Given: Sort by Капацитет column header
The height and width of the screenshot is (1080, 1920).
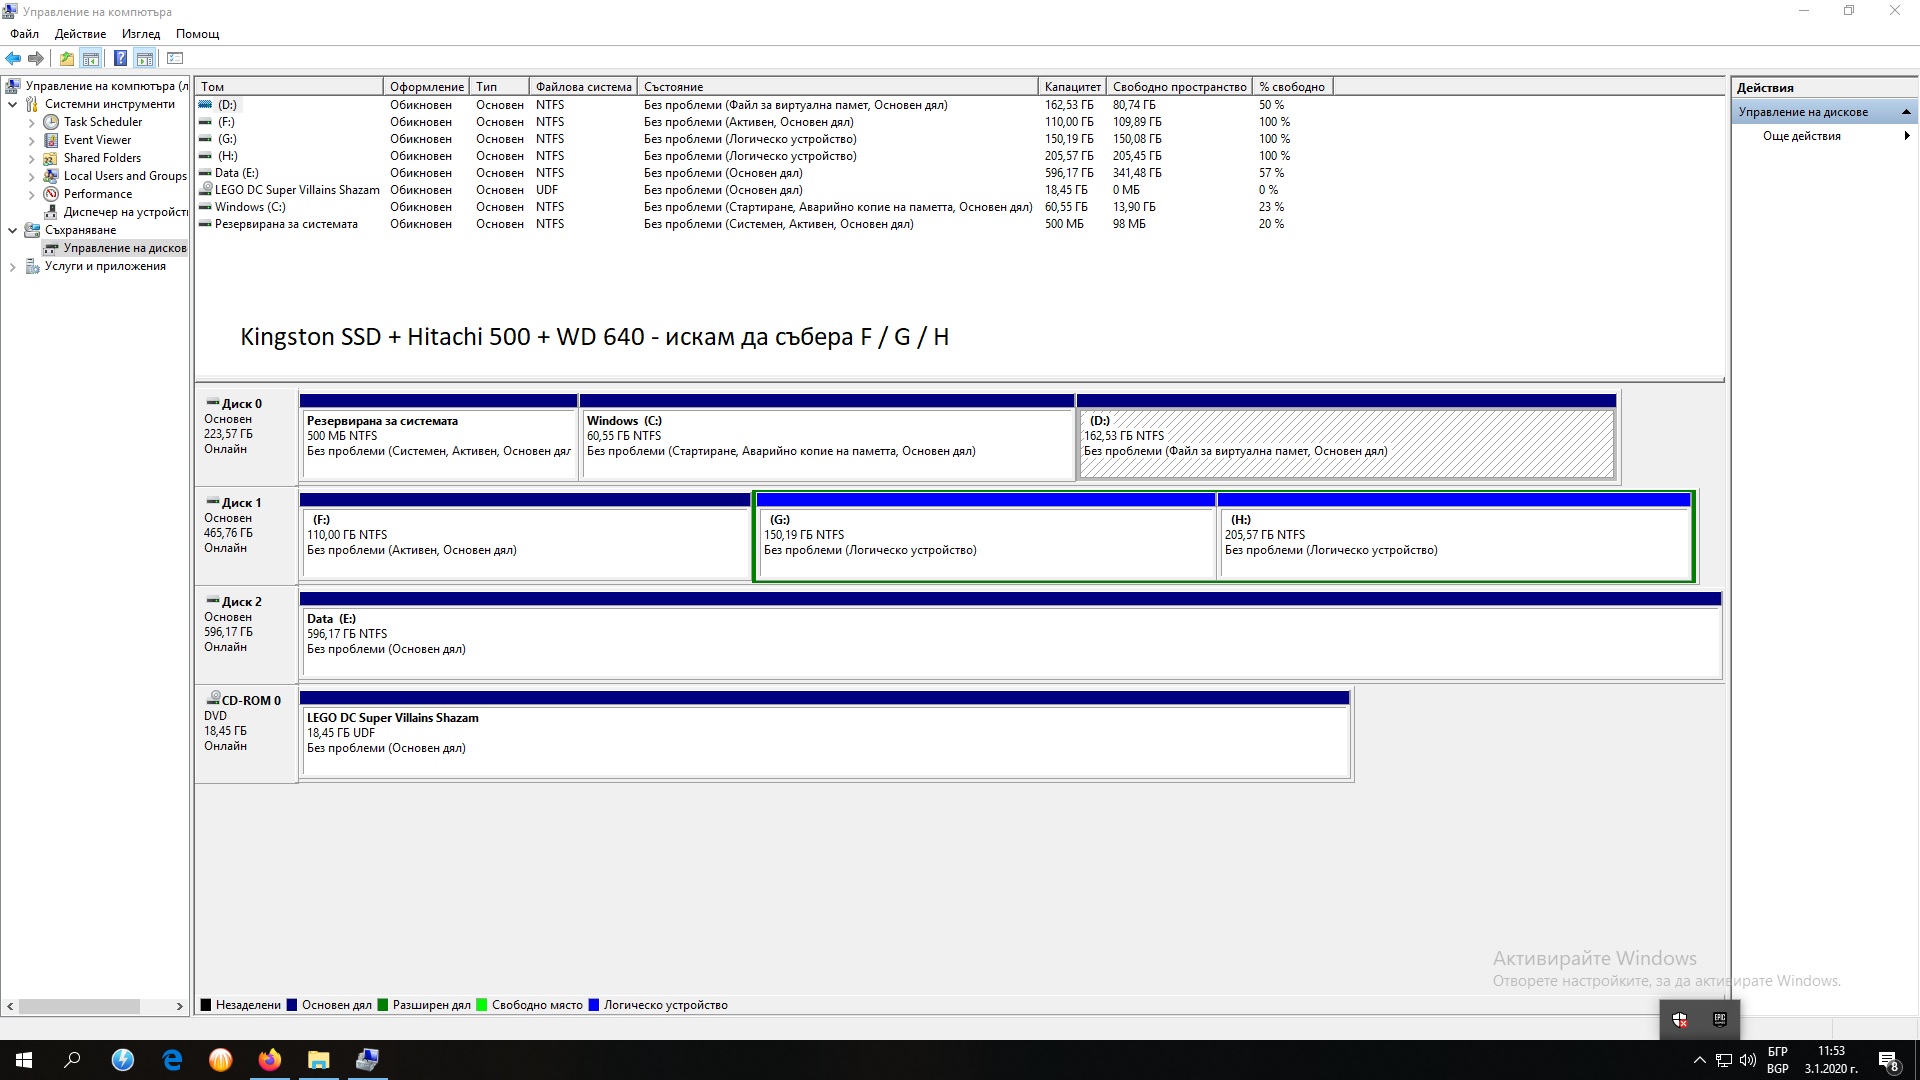Looking at the screenshot, I should 1072,87.
